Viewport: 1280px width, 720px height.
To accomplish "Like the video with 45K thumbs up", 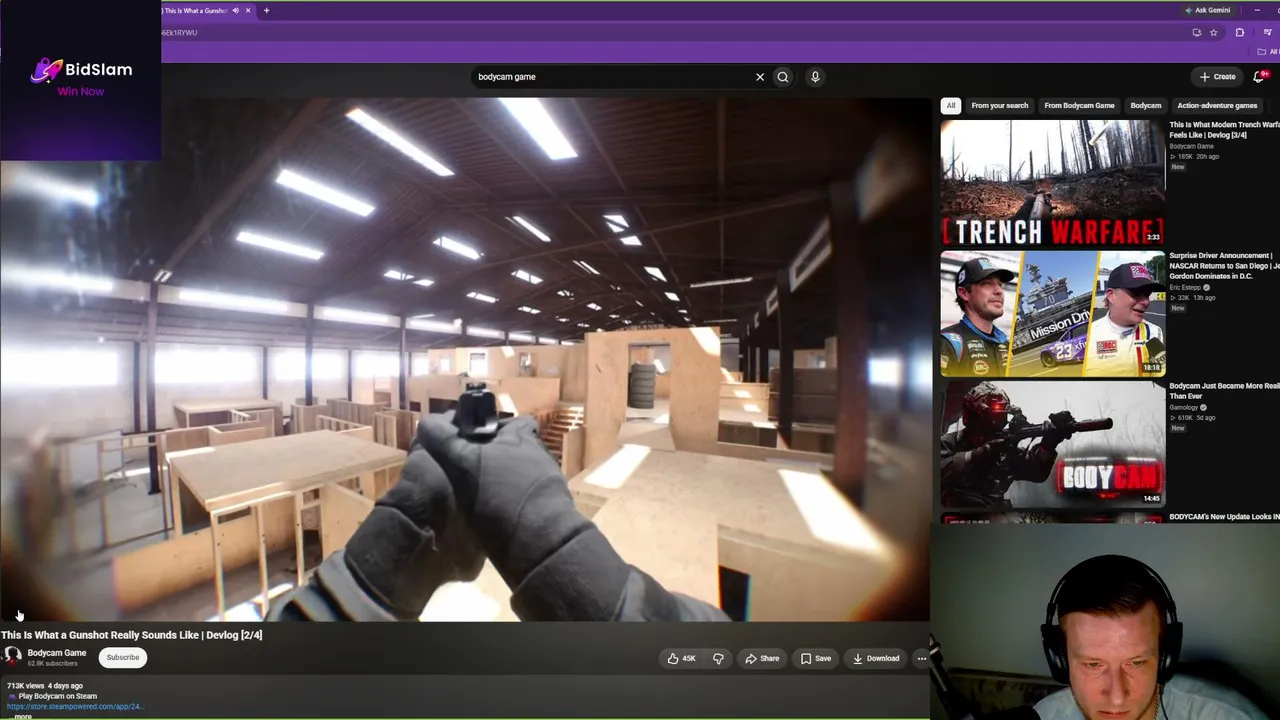I will (682, 658).
